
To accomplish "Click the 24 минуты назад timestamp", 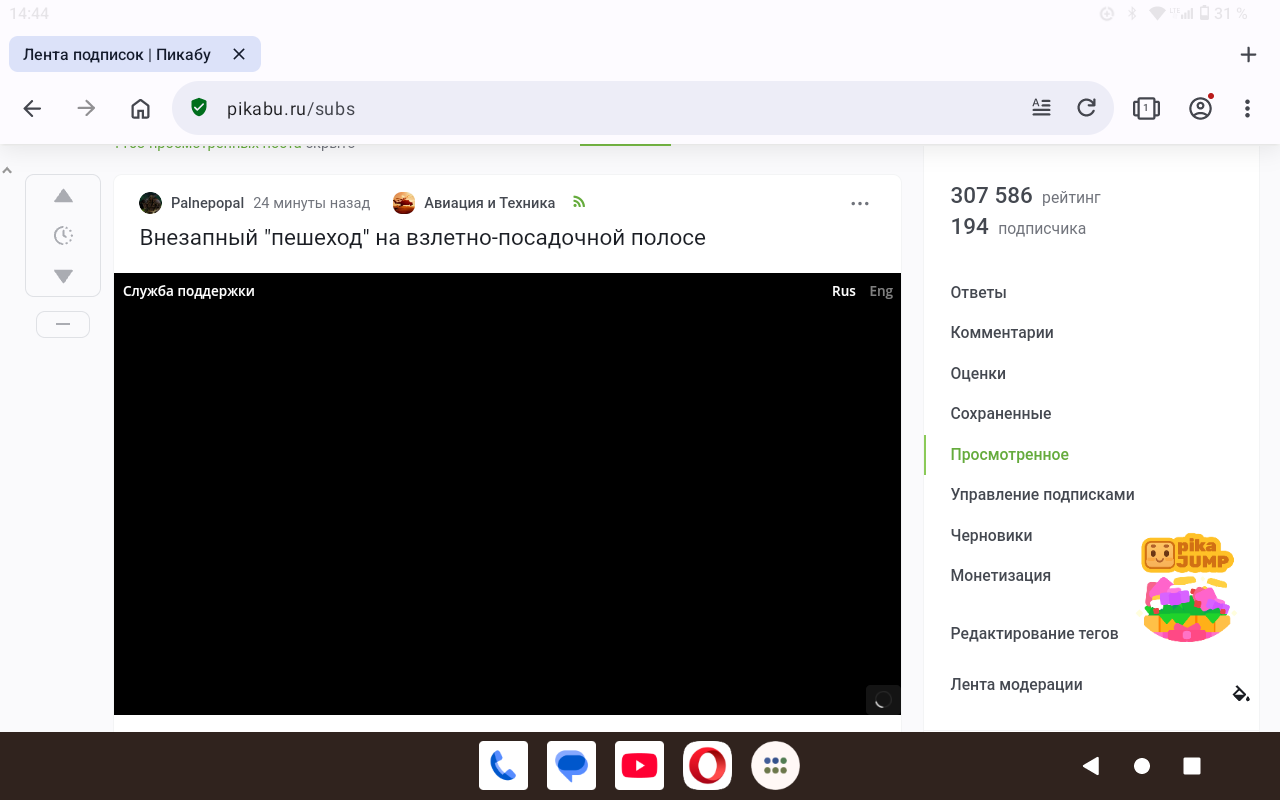I will [x=312, y=203].
